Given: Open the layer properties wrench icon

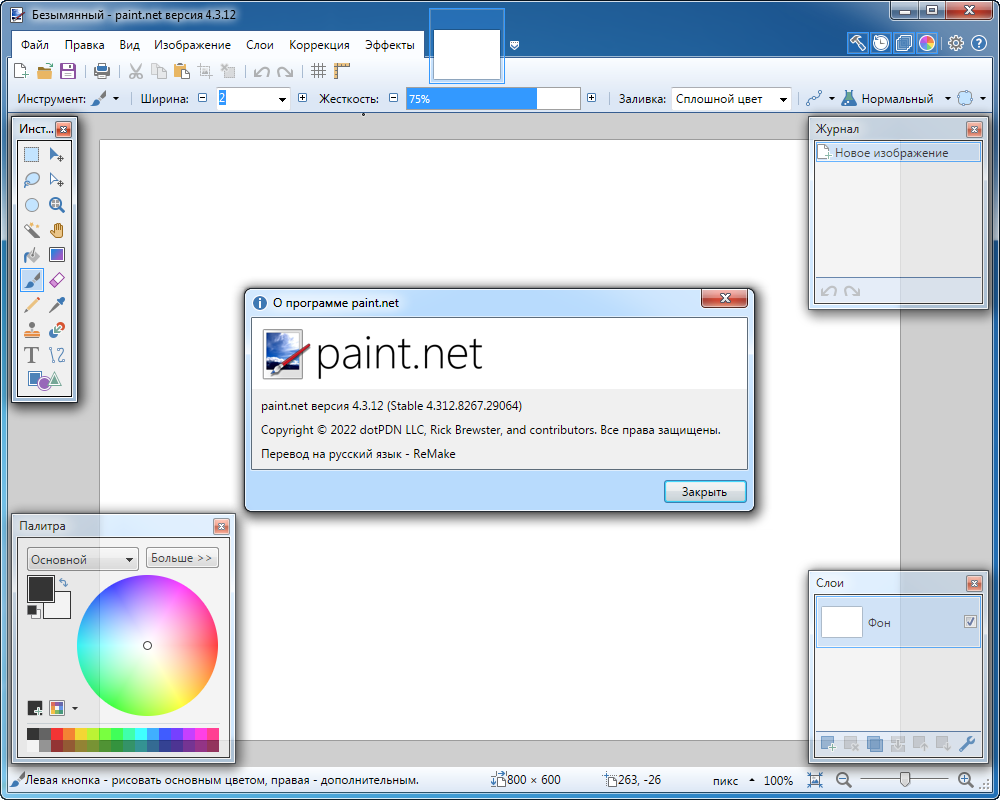Looking at the screenshot, I should tap(966, 744).
